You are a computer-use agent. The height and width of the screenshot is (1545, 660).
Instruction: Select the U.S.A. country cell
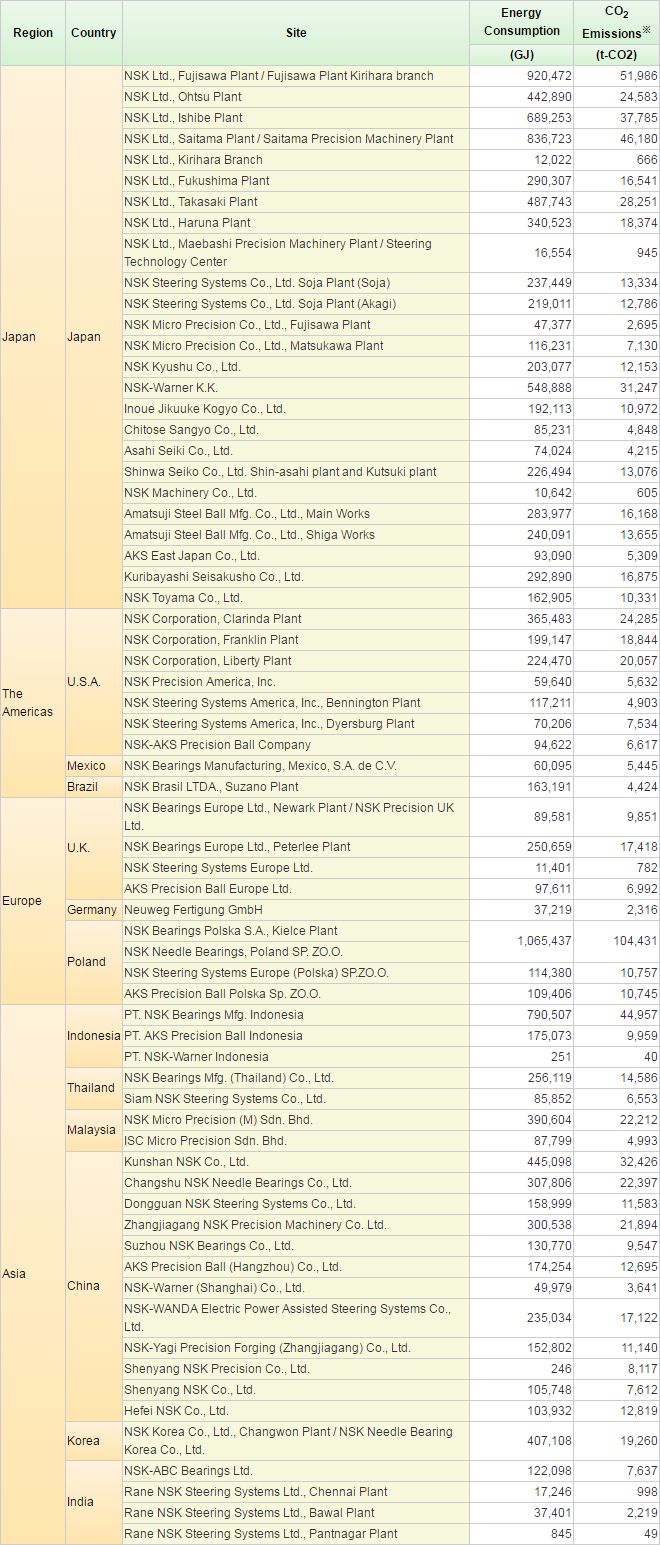(x=93, y=682)
